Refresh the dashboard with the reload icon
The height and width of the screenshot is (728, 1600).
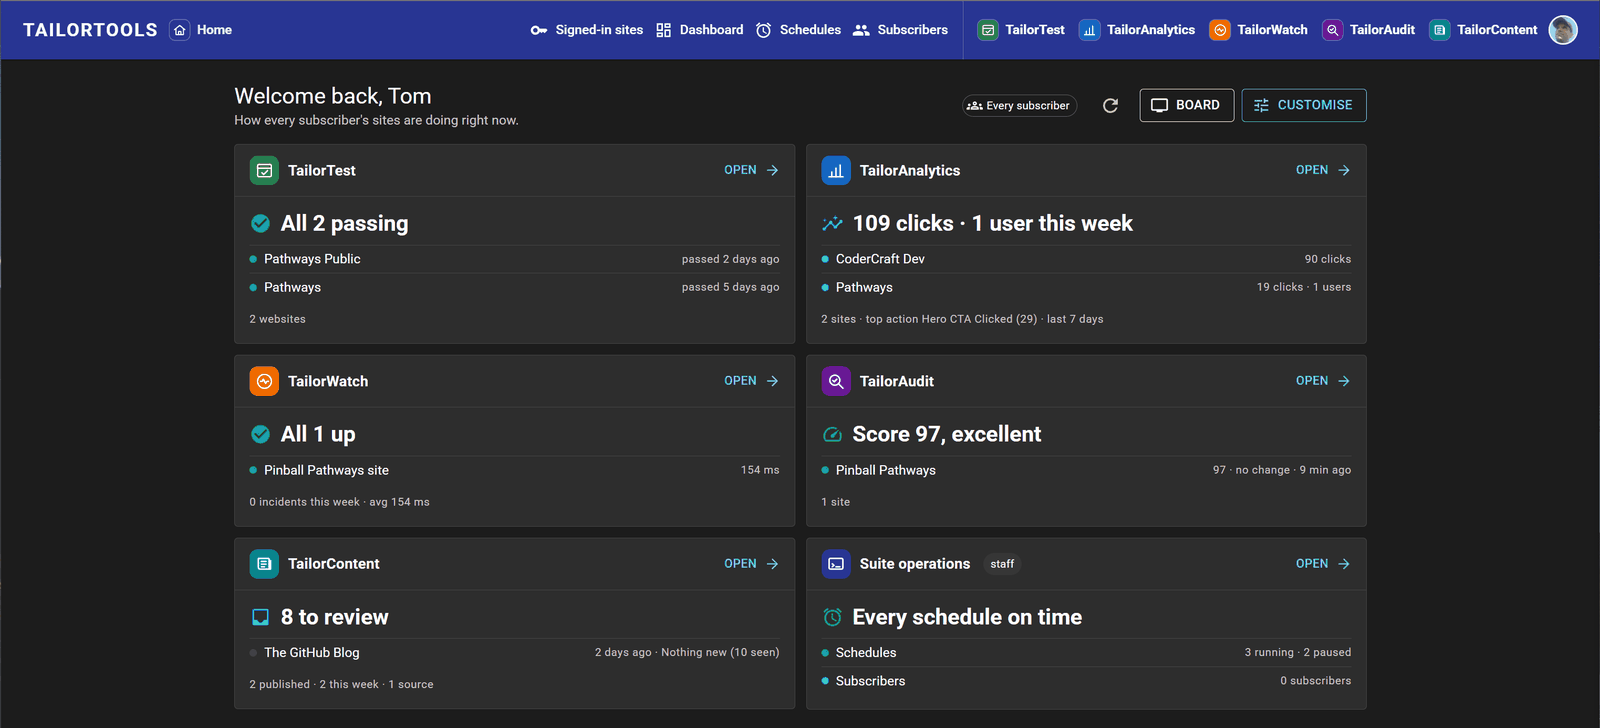(x=1110, y=105)
